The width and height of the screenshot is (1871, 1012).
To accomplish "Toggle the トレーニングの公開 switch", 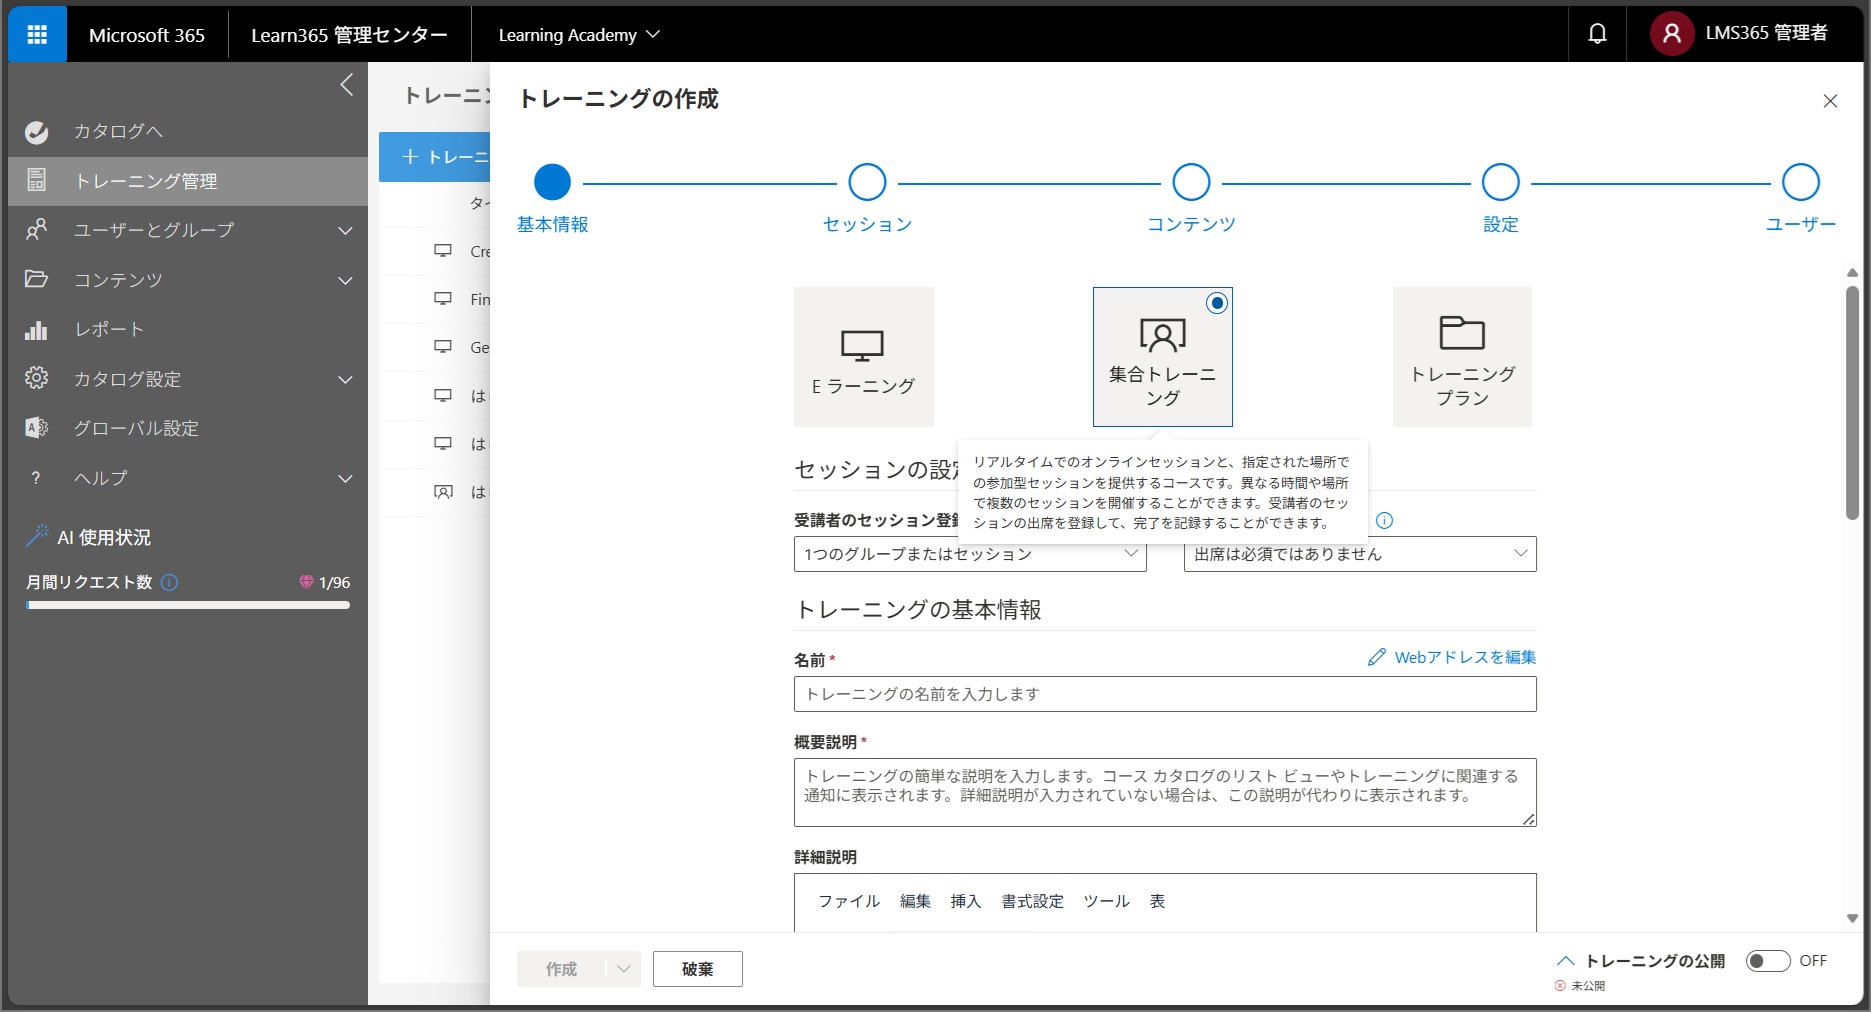I will [1767, 961].
